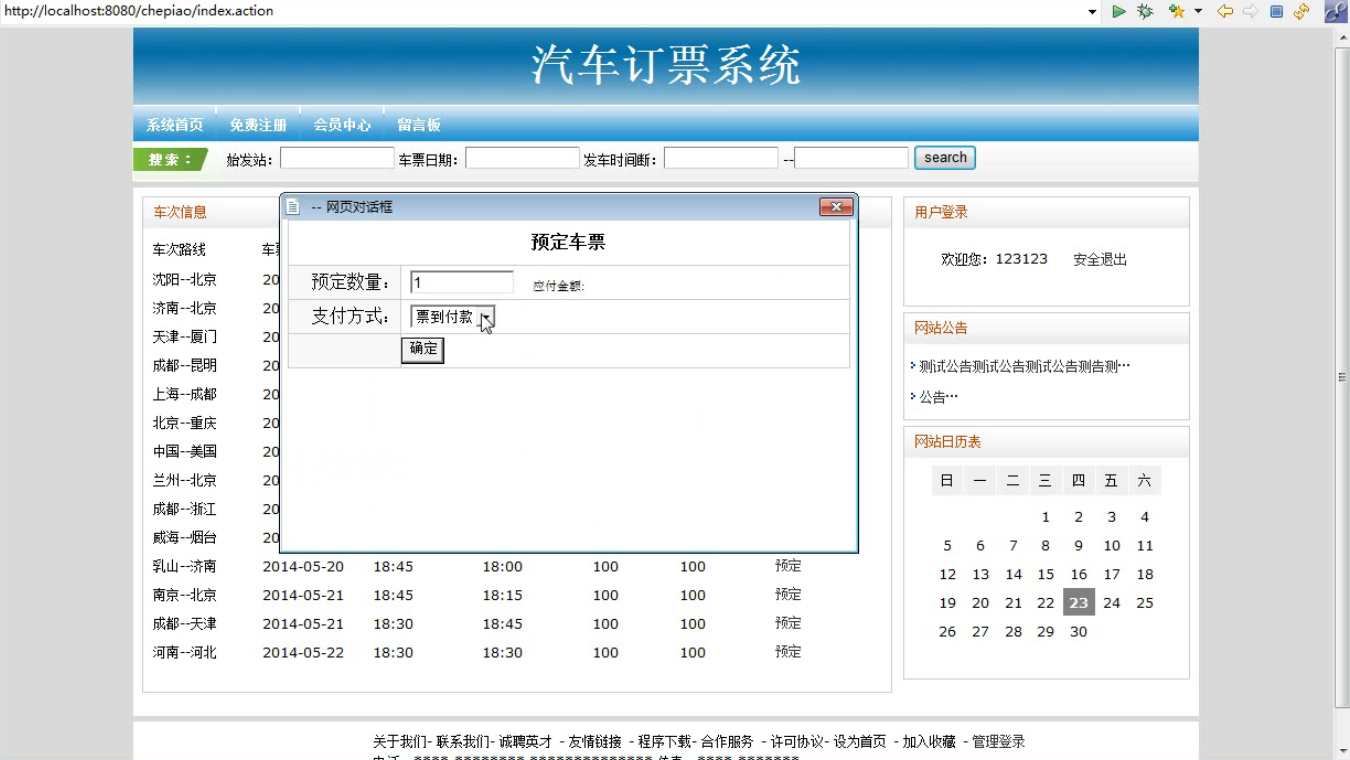Click the 安全退出 link
1350x760 pixels.
tap(1100, 259)
